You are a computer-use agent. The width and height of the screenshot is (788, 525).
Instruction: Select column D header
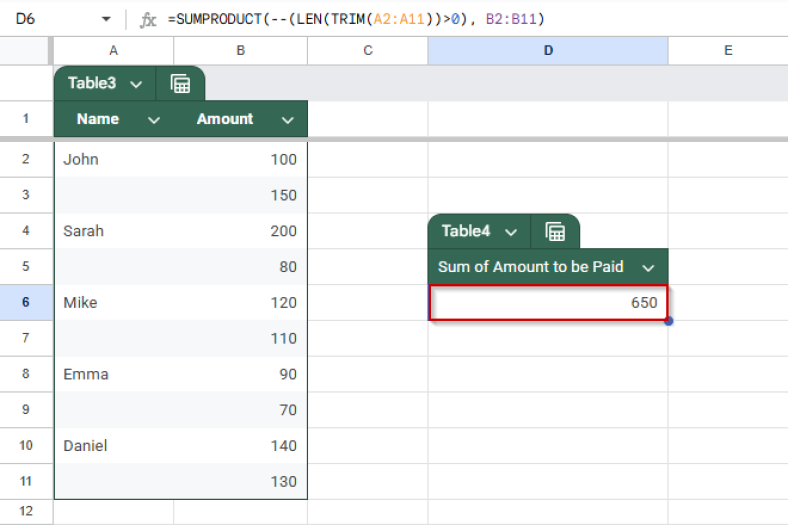click(548, 51)
